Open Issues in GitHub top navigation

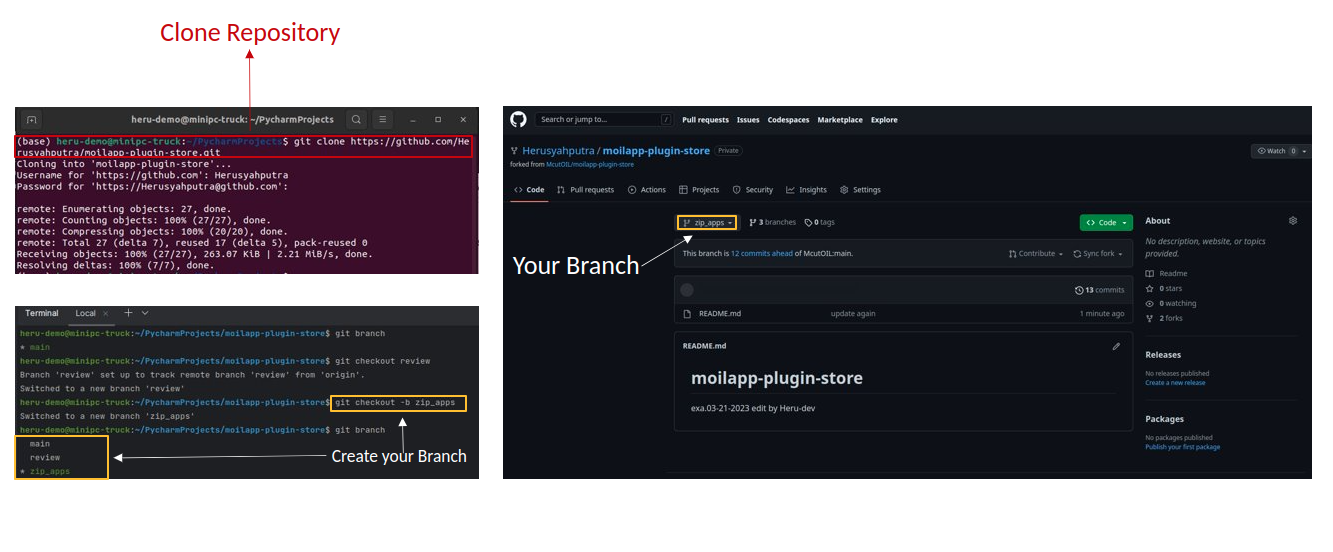click(748, 120)
